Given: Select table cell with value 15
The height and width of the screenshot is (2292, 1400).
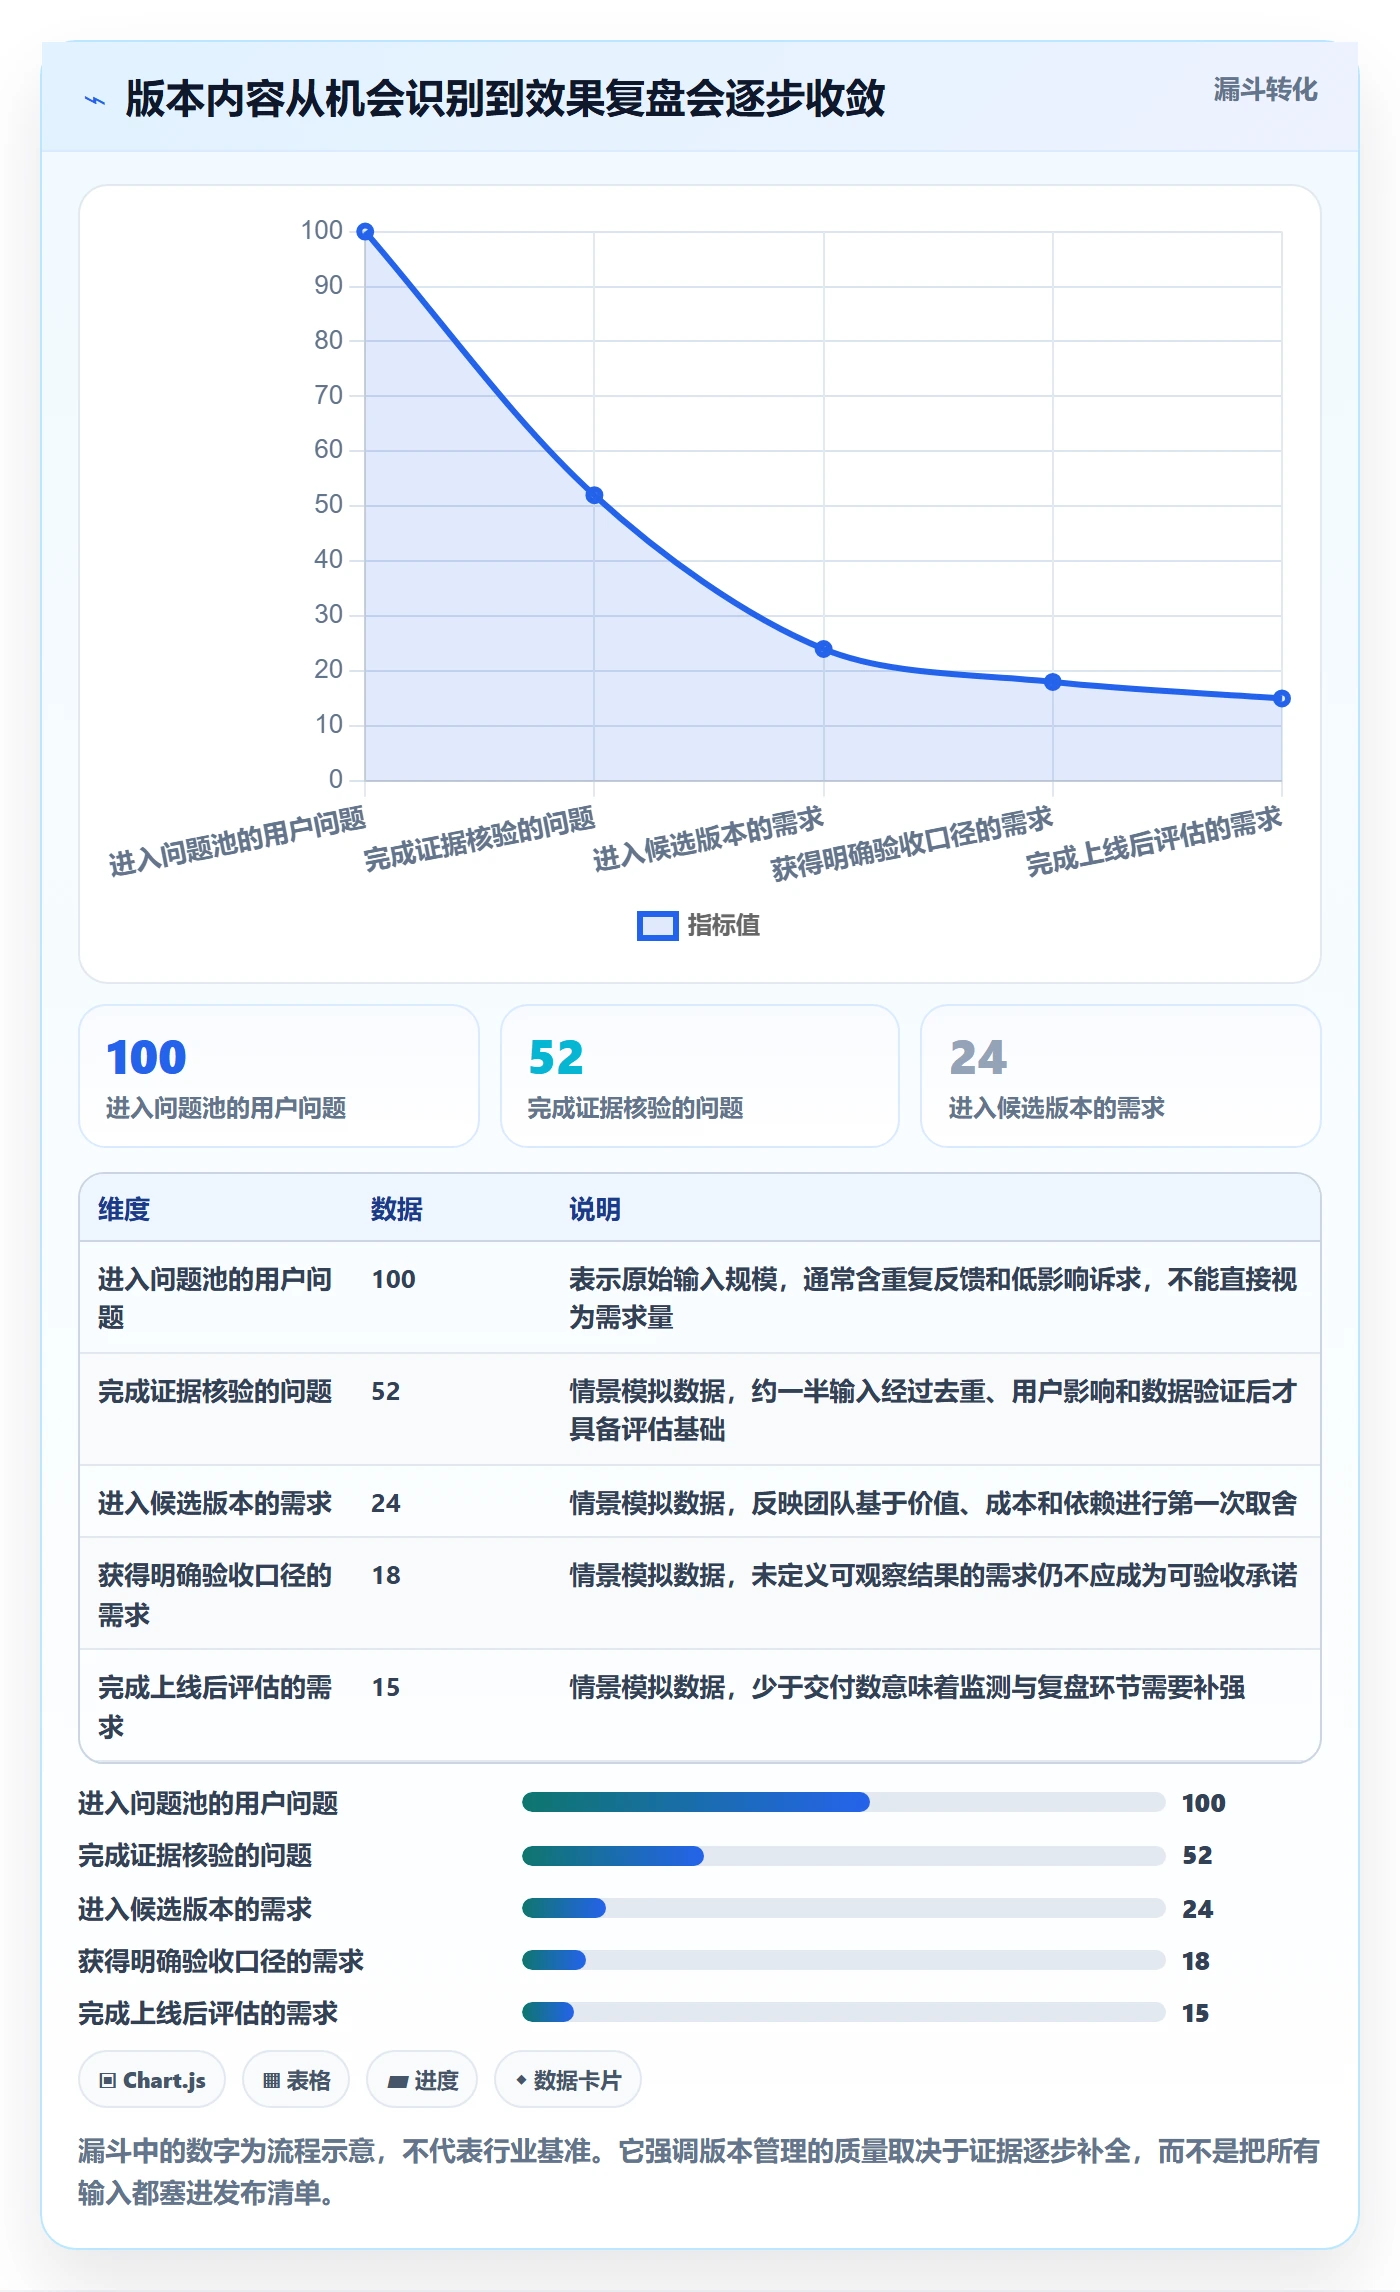Looking at the screenshot, I should point(386,1687).
